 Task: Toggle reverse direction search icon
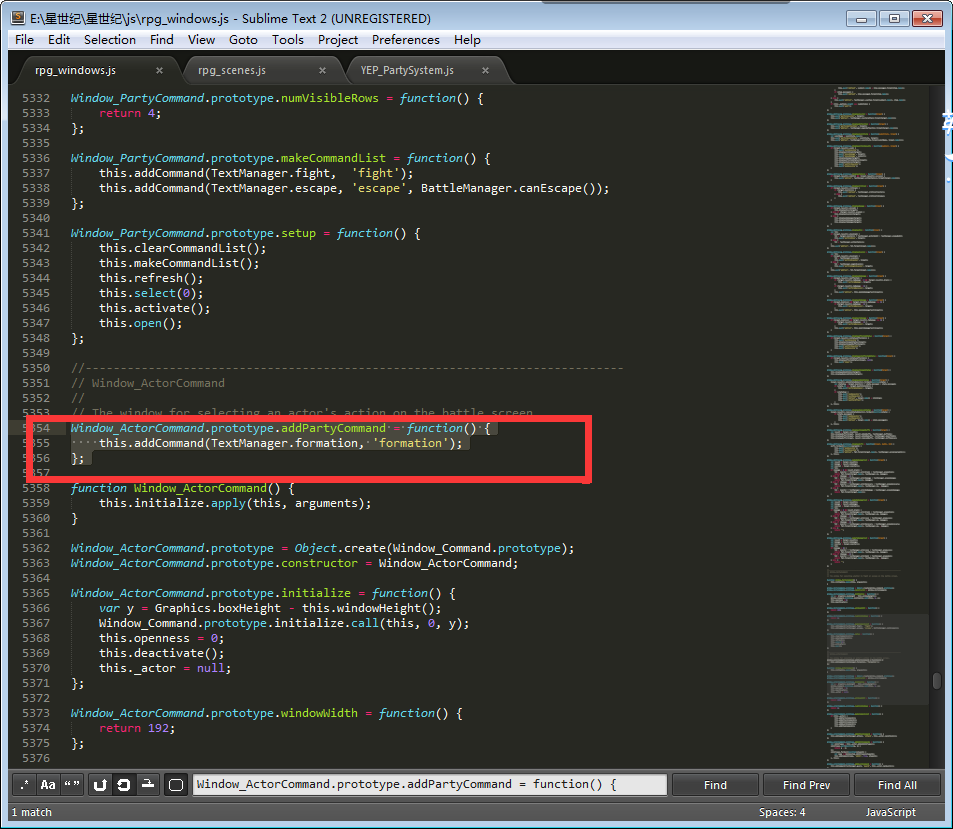100,785
